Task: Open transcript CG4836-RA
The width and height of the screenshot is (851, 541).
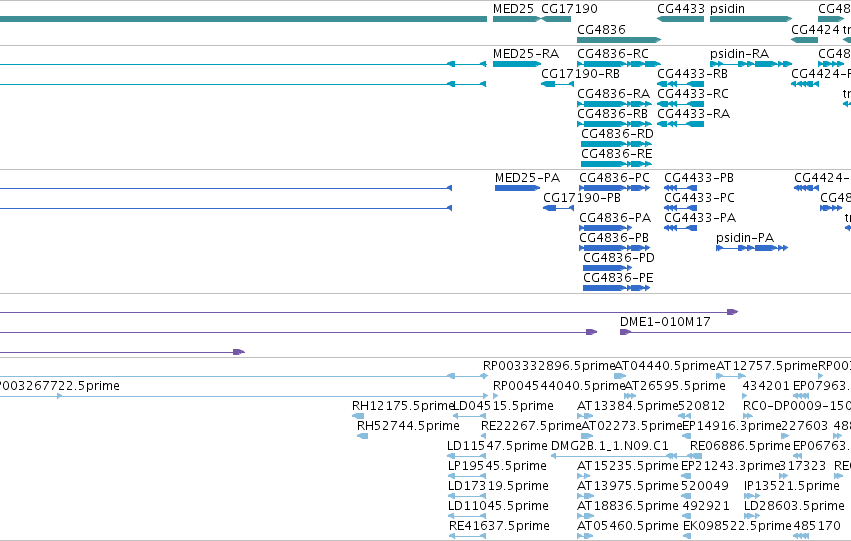Action: click(x=613, y=104)
